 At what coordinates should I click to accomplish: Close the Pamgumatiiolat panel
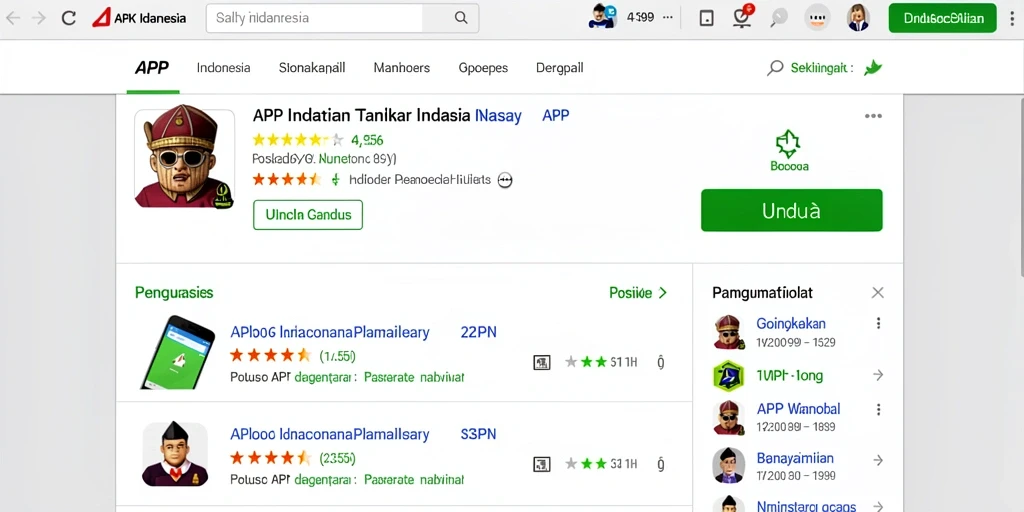click(x=878, y=293)
